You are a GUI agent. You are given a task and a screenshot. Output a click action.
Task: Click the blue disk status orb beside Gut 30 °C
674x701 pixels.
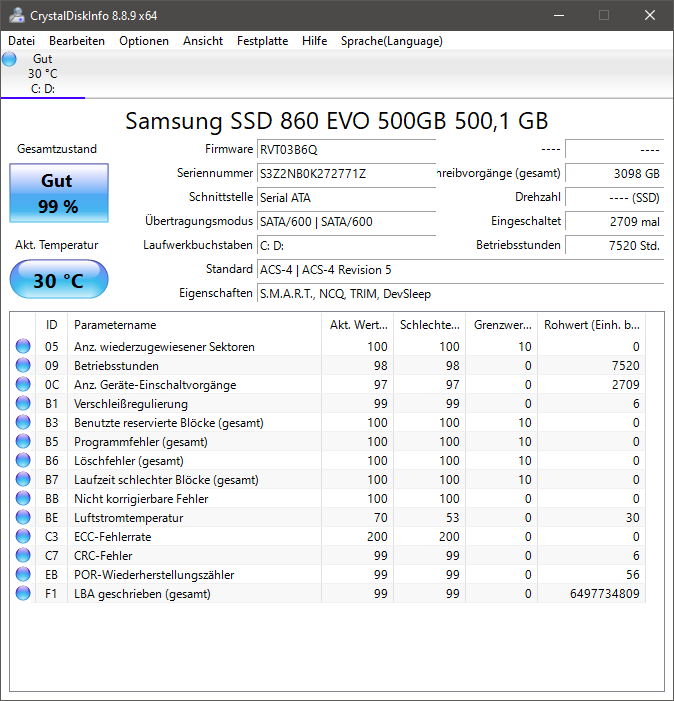click(x=9, y=59)
